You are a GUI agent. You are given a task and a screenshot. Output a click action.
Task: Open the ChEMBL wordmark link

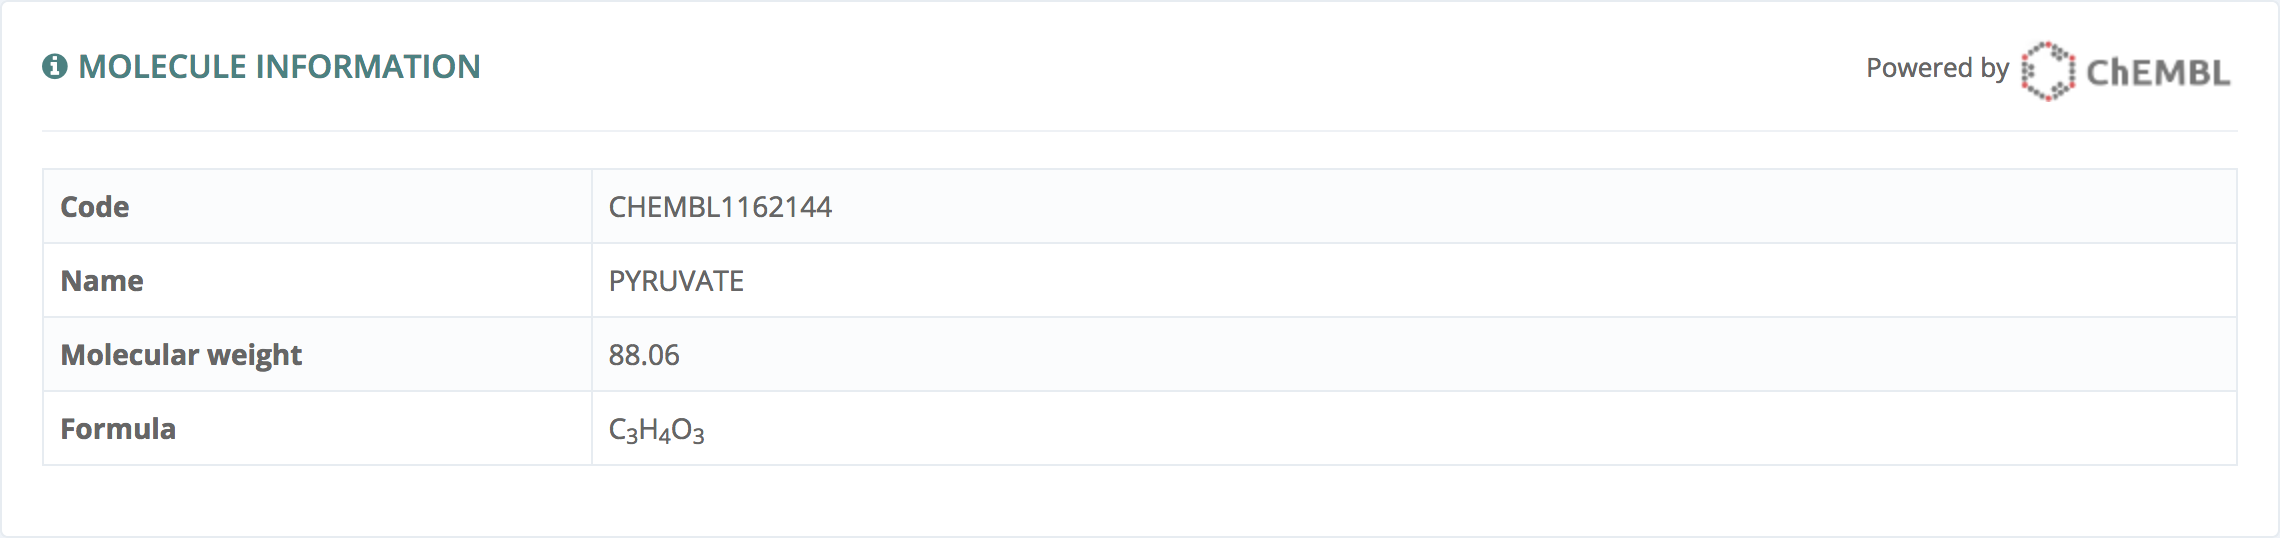(x=2158, y=72)
